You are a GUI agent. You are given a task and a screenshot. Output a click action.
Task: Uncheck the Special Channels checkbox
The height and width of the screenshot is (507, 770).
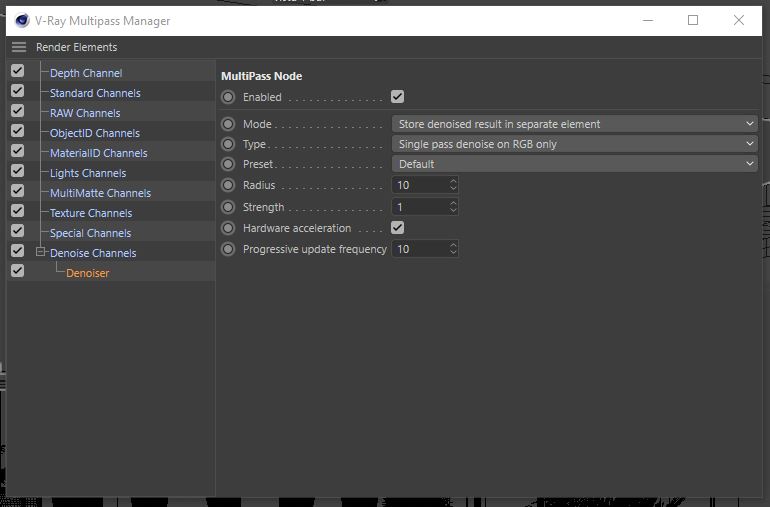coord(18,230)
